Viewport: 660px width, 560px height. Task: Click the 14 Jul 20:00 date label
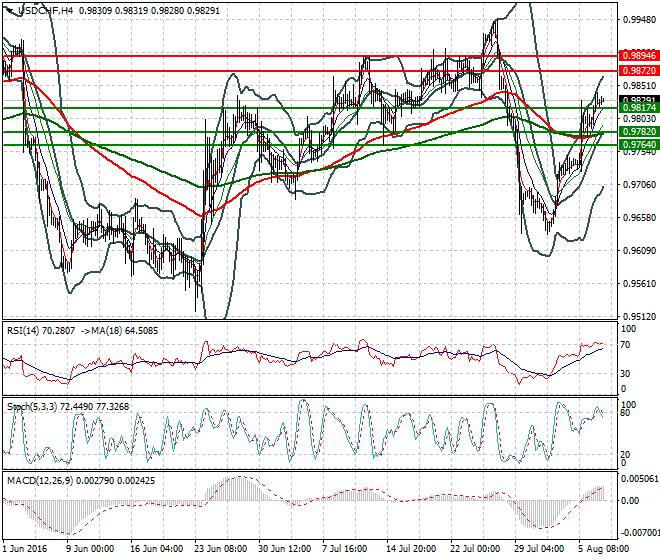point(411,549)
